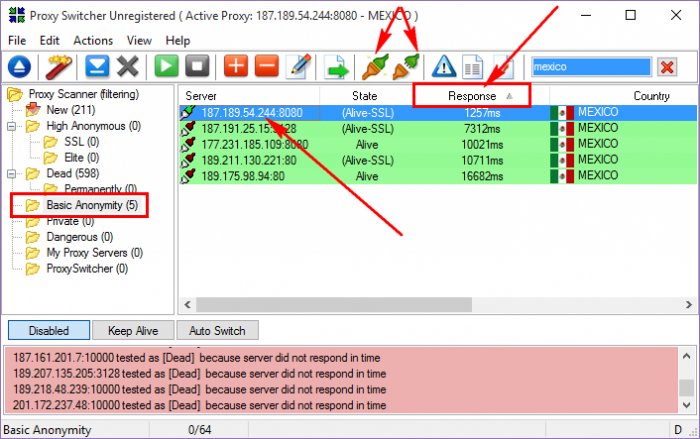This screenshot has height=439, width=700.
Task: Select the SSL (0) folder
Action: [x=81, y=142]
